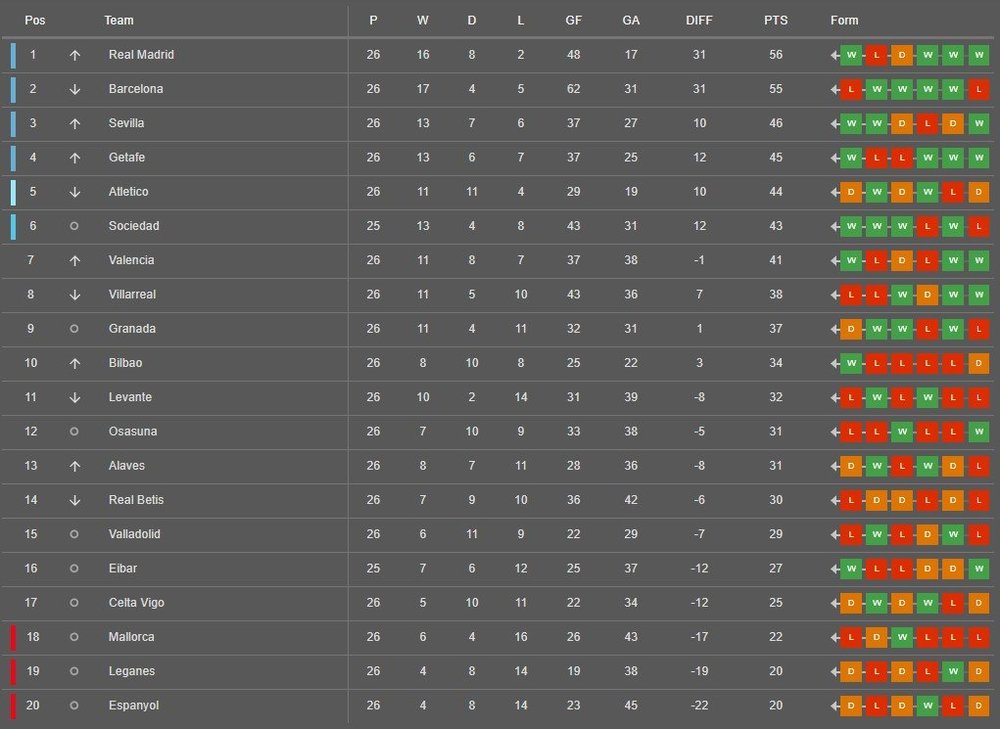Click the red L badge in Real Madrid's form
The width and height of the screenshot is (1000, 729).
(x=876, y=55)
